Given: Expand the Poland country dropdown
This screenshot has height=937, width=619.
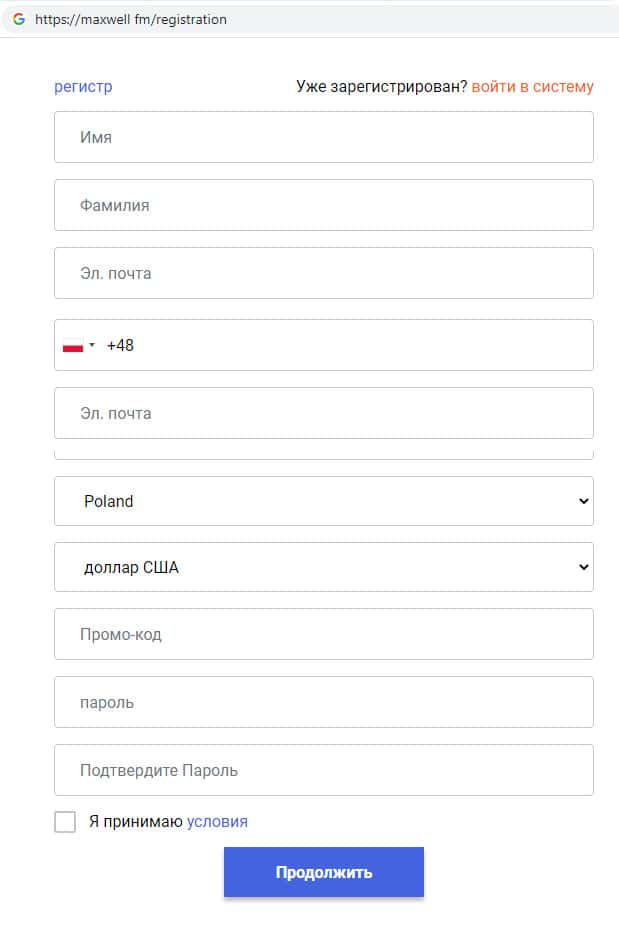Looking at the screenshot, I should (323, 501).
